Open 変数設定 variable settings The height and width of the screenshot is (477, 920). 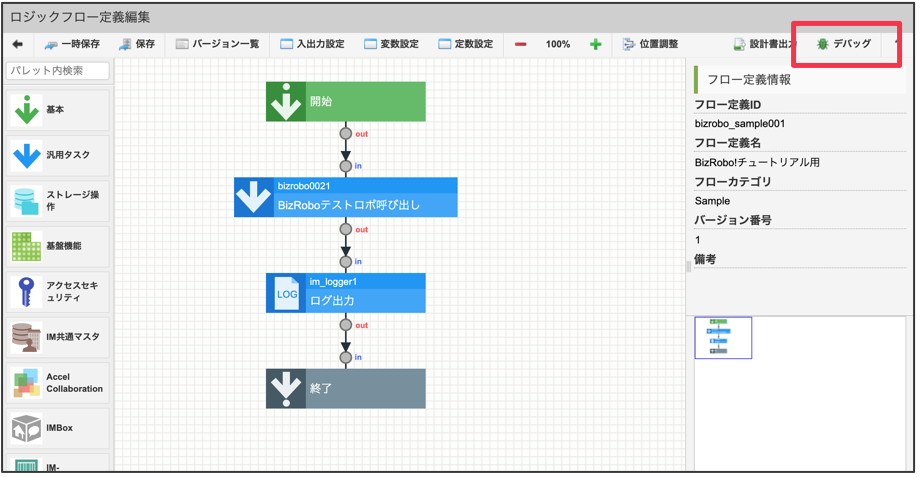coord(391,44)
